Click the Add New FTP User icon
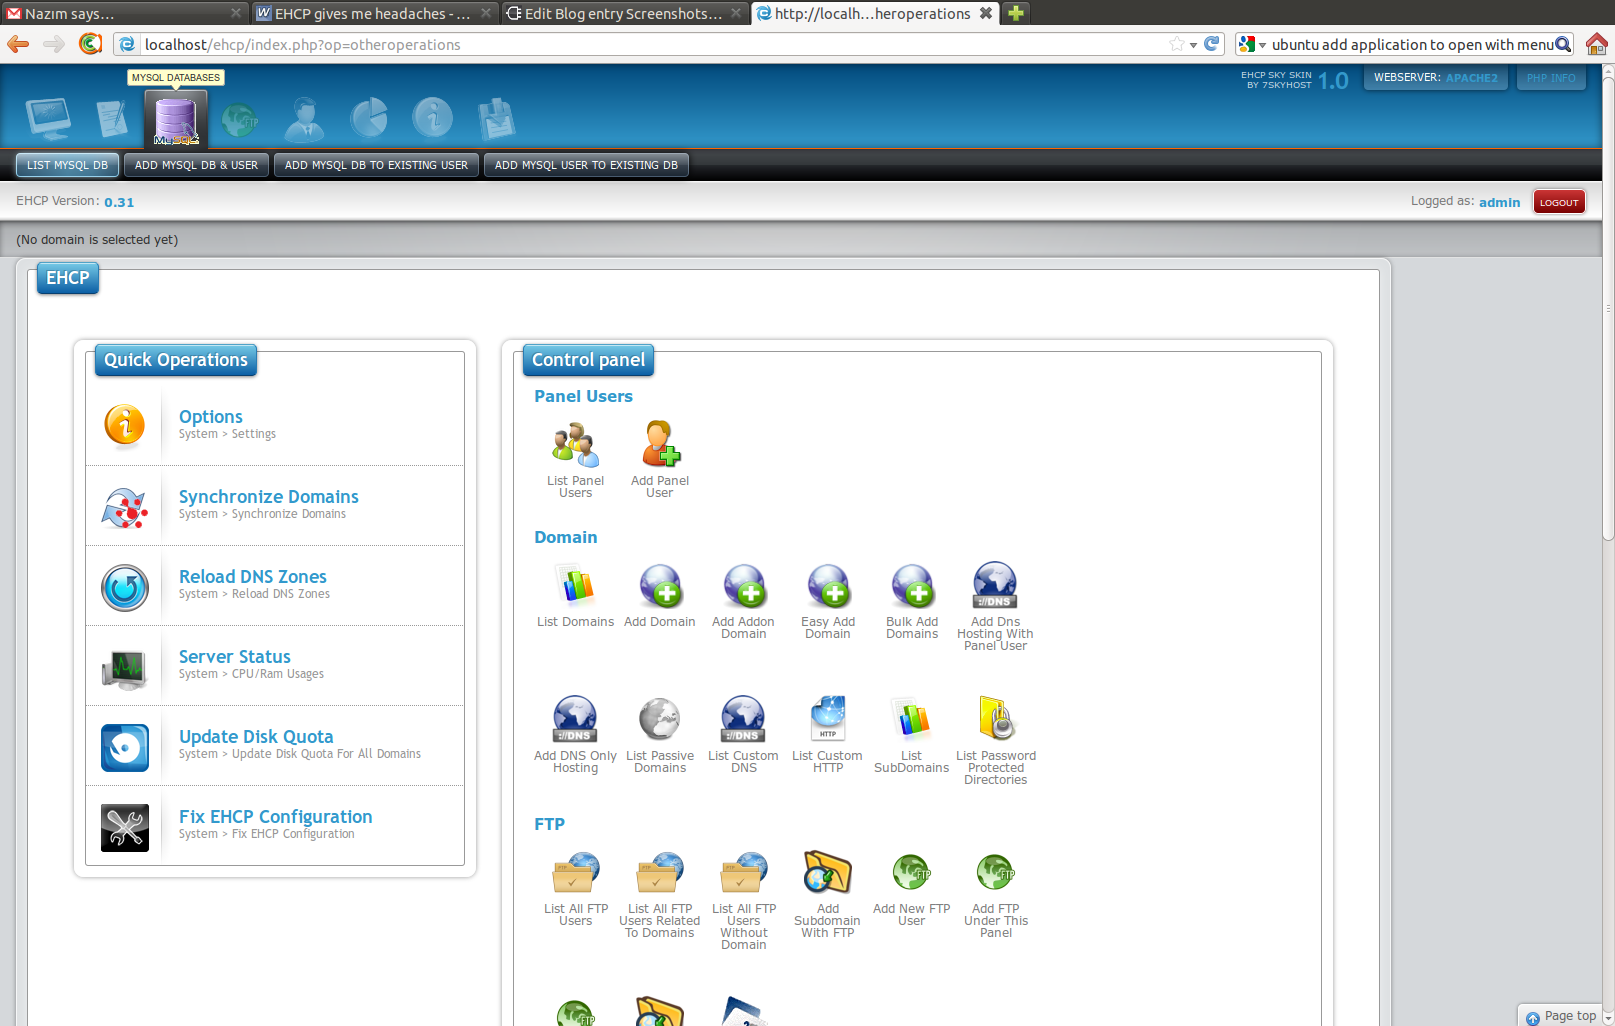 [911, 873]
